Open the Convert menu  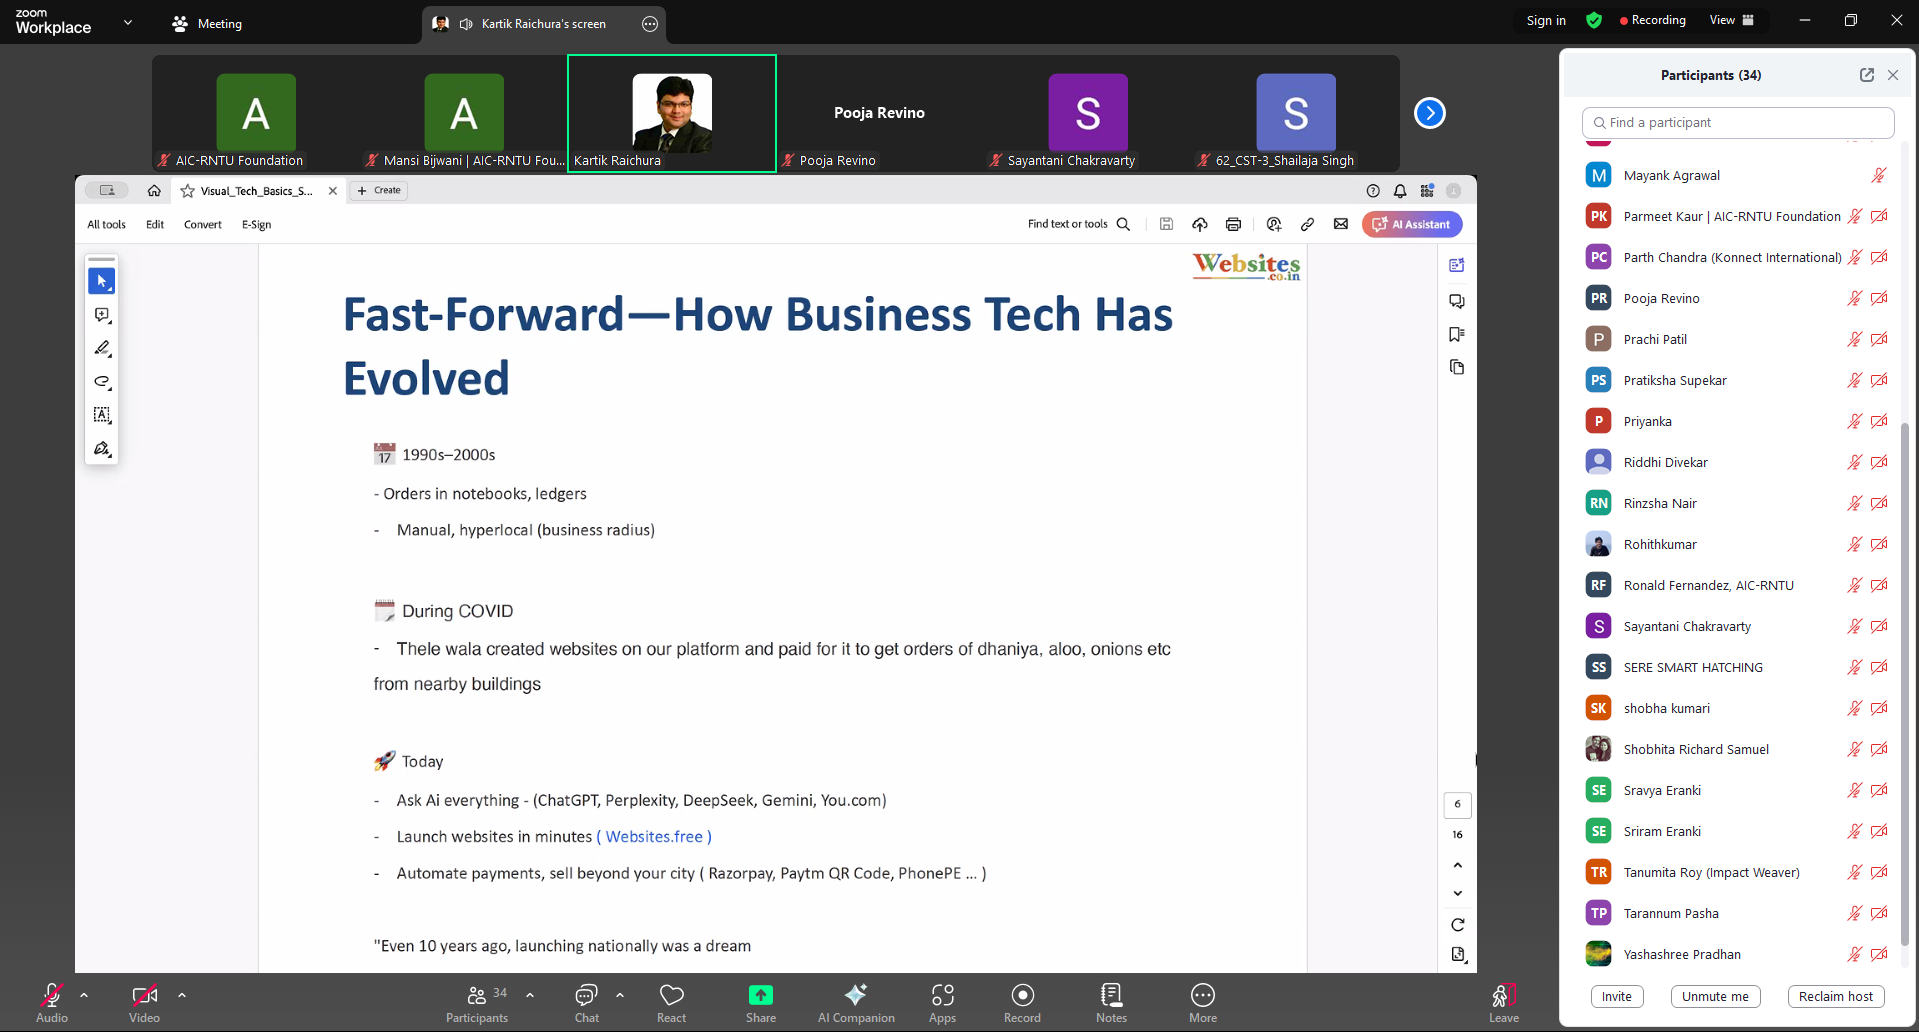[x=203, y=224]
